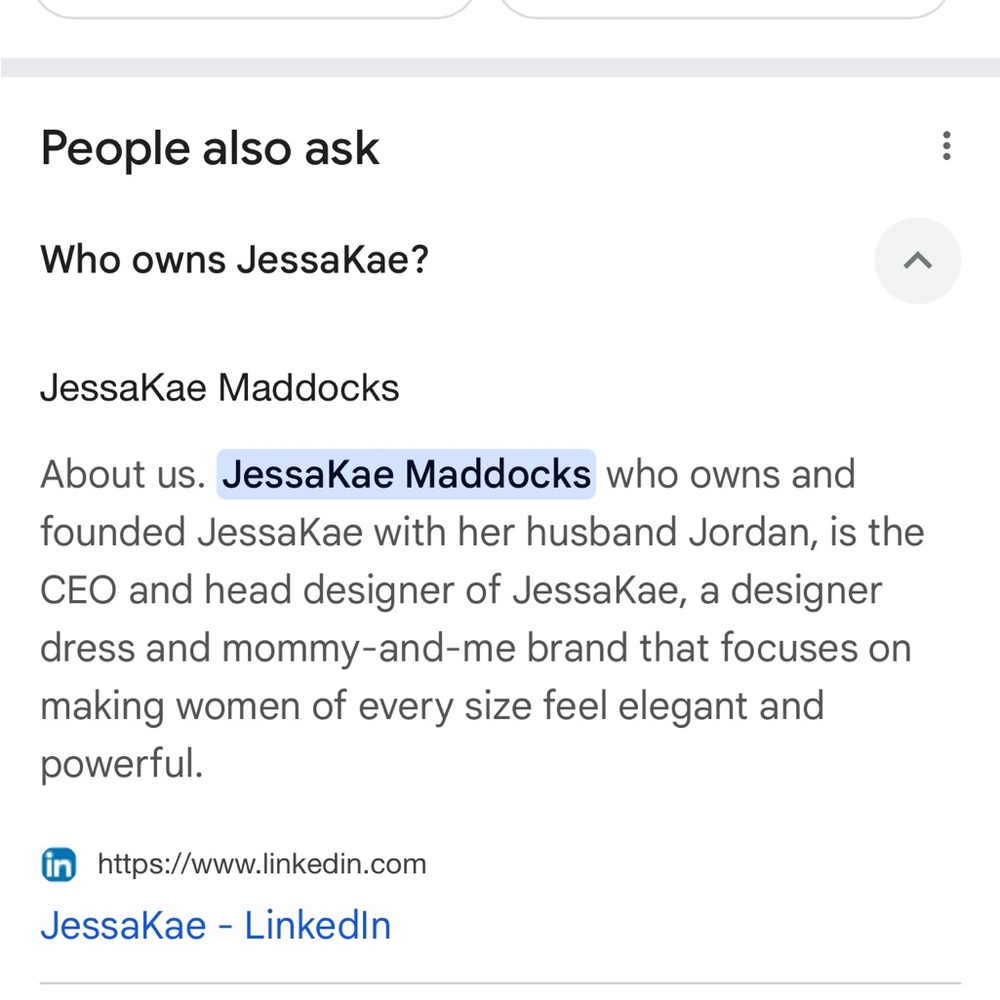
Task: Click the divider line below the LinkedIn result
Action: [x=500, y=984]
